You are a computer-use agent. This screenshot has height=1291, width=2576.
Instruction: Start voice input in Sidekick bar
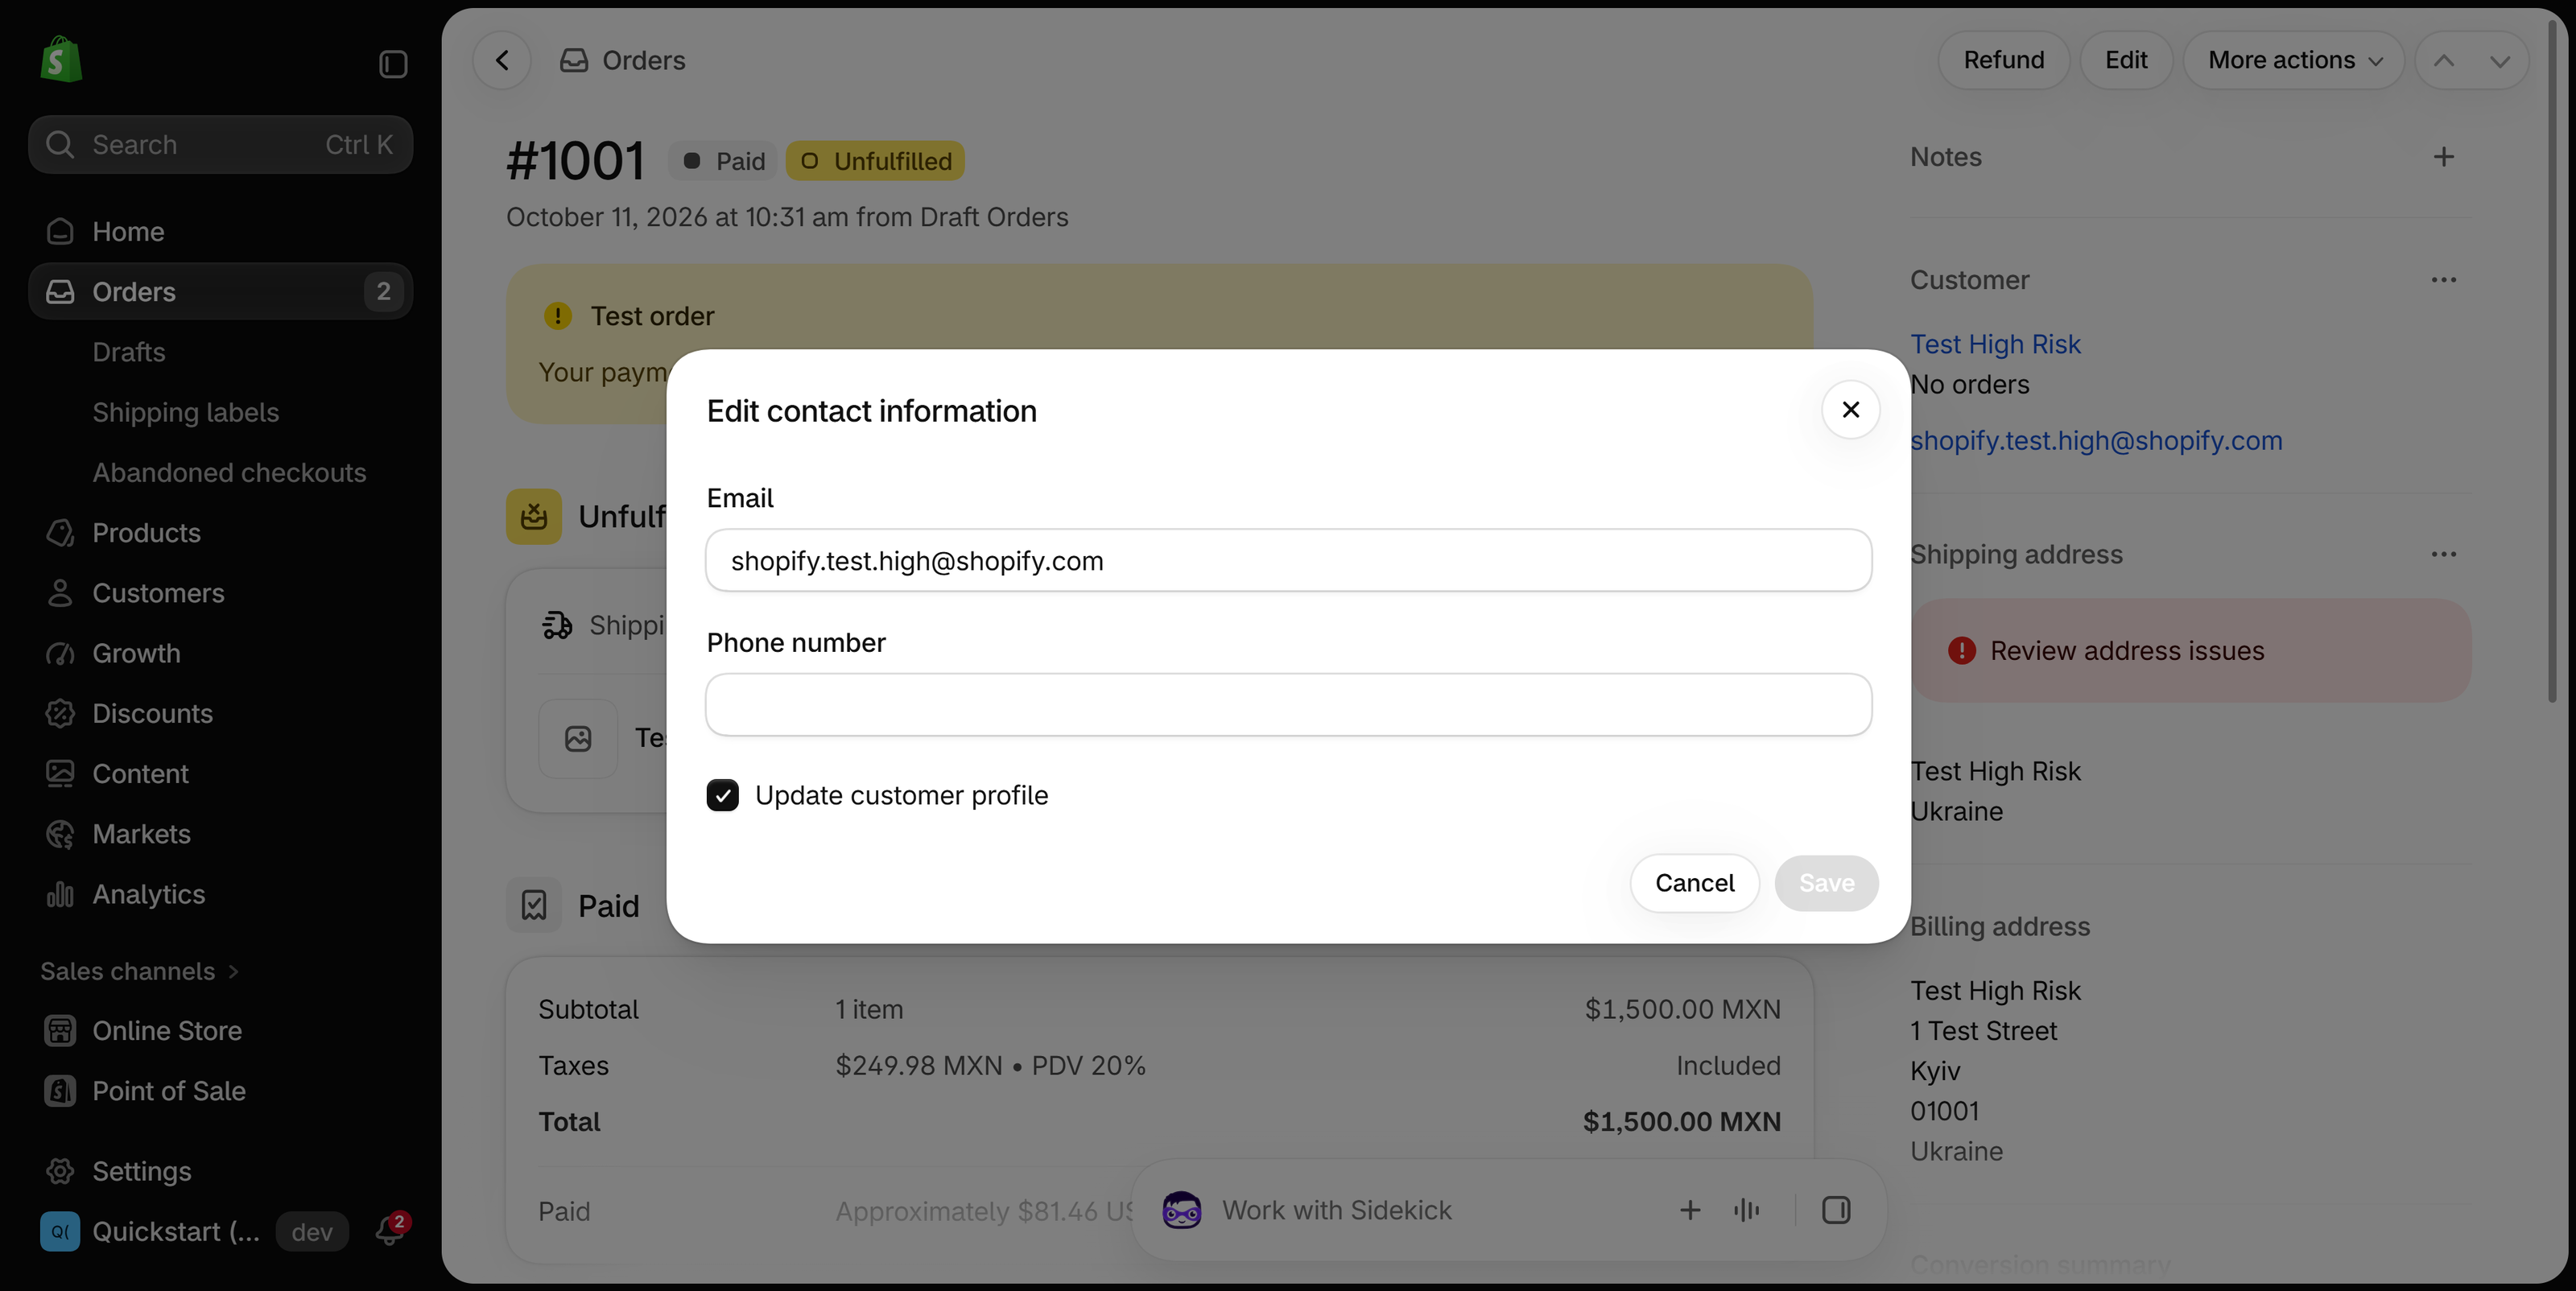point(1746,1210)
